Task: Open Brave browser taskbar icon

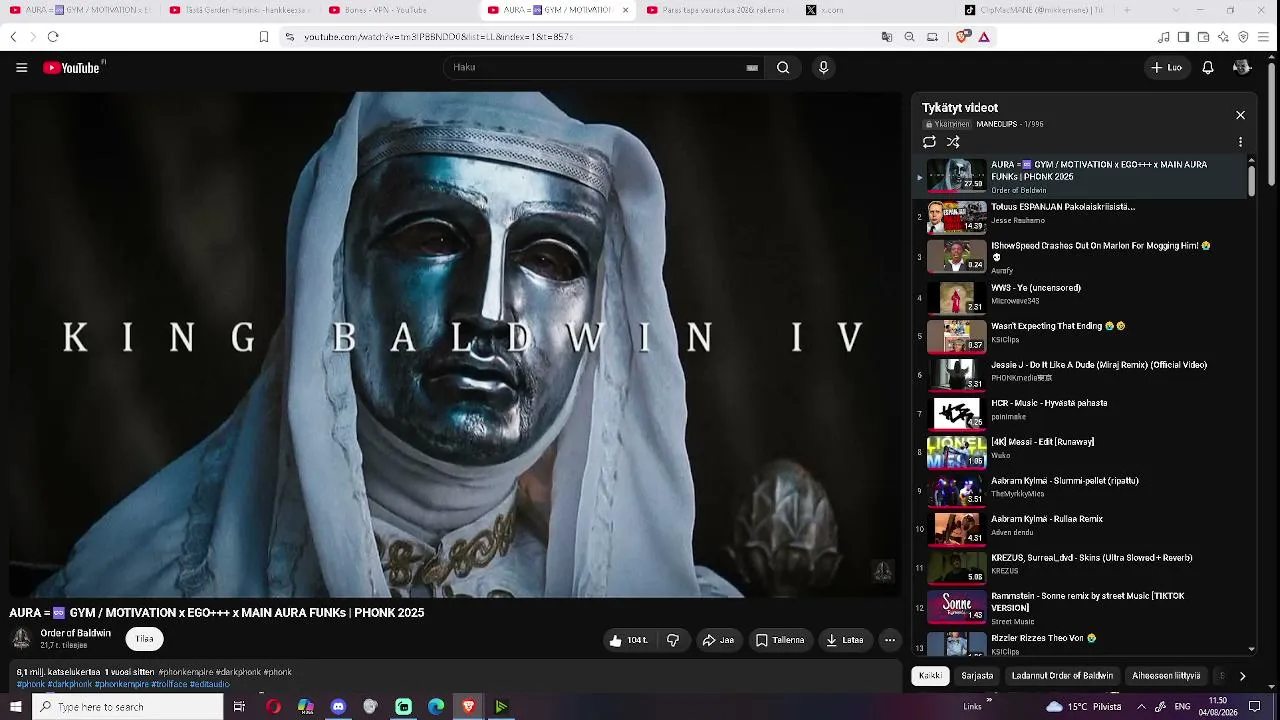Action: pos(469,707)
